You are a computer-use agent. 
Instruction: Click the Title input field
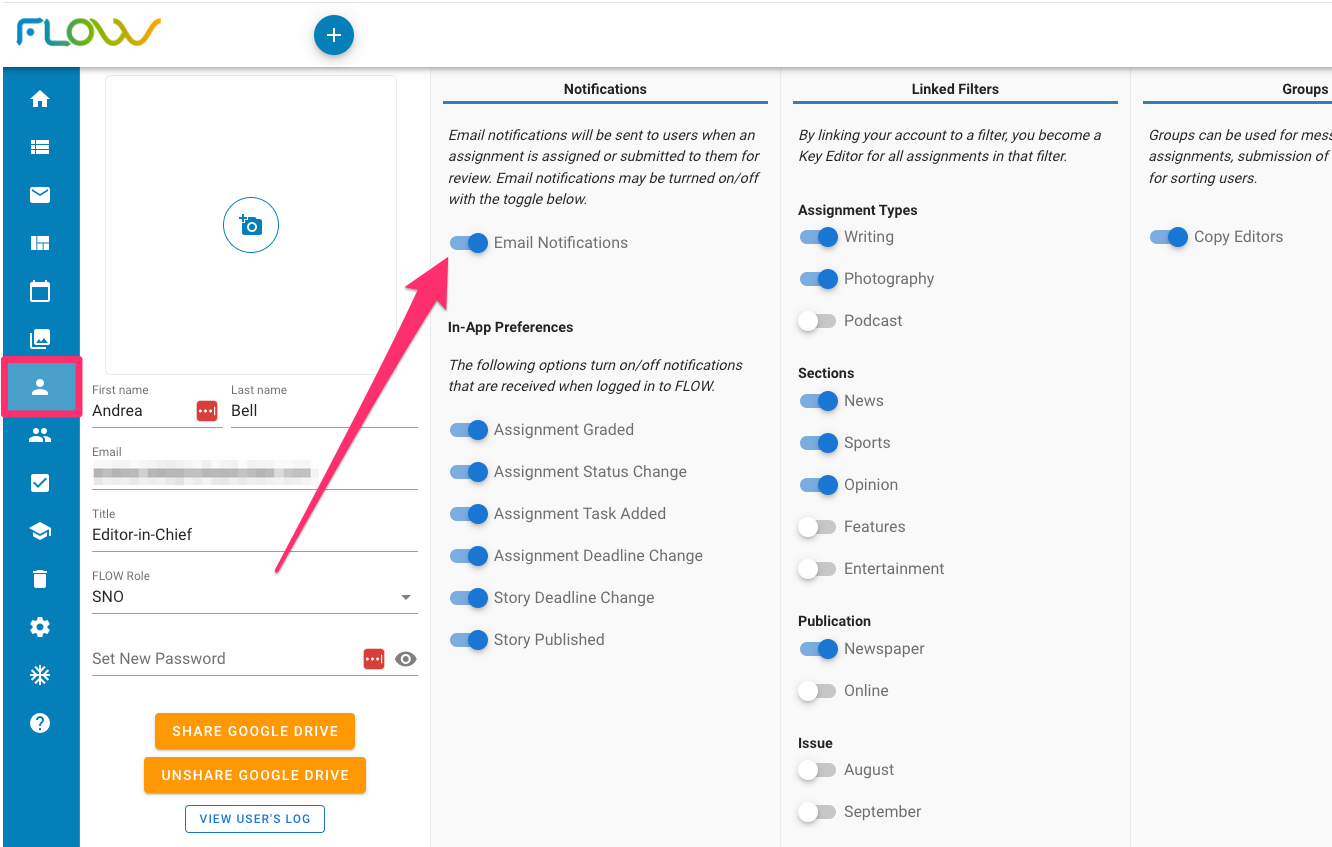coord(255,535)
